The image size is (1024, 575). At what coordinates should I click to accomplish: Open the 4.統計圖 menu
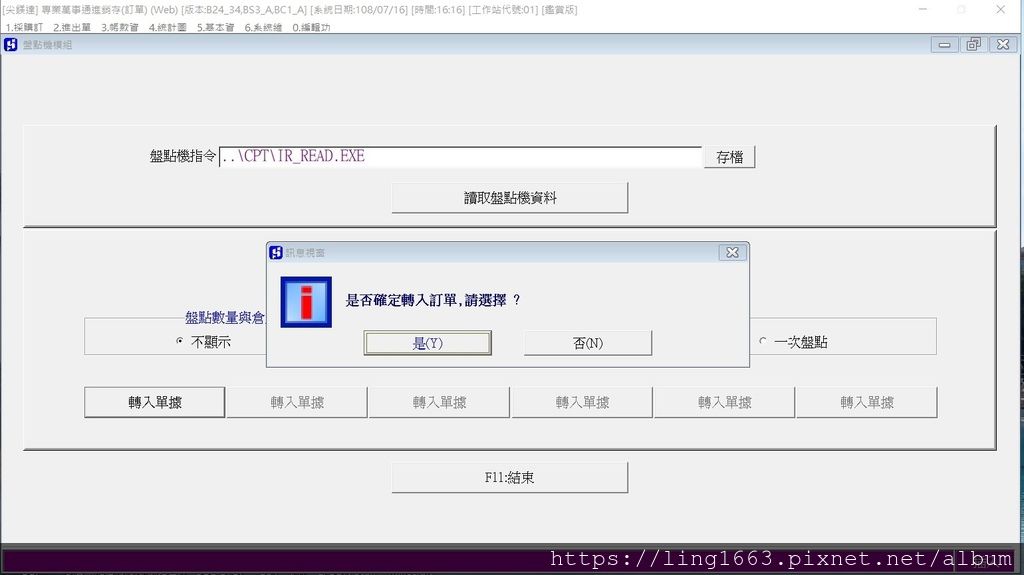coord(168,27)
